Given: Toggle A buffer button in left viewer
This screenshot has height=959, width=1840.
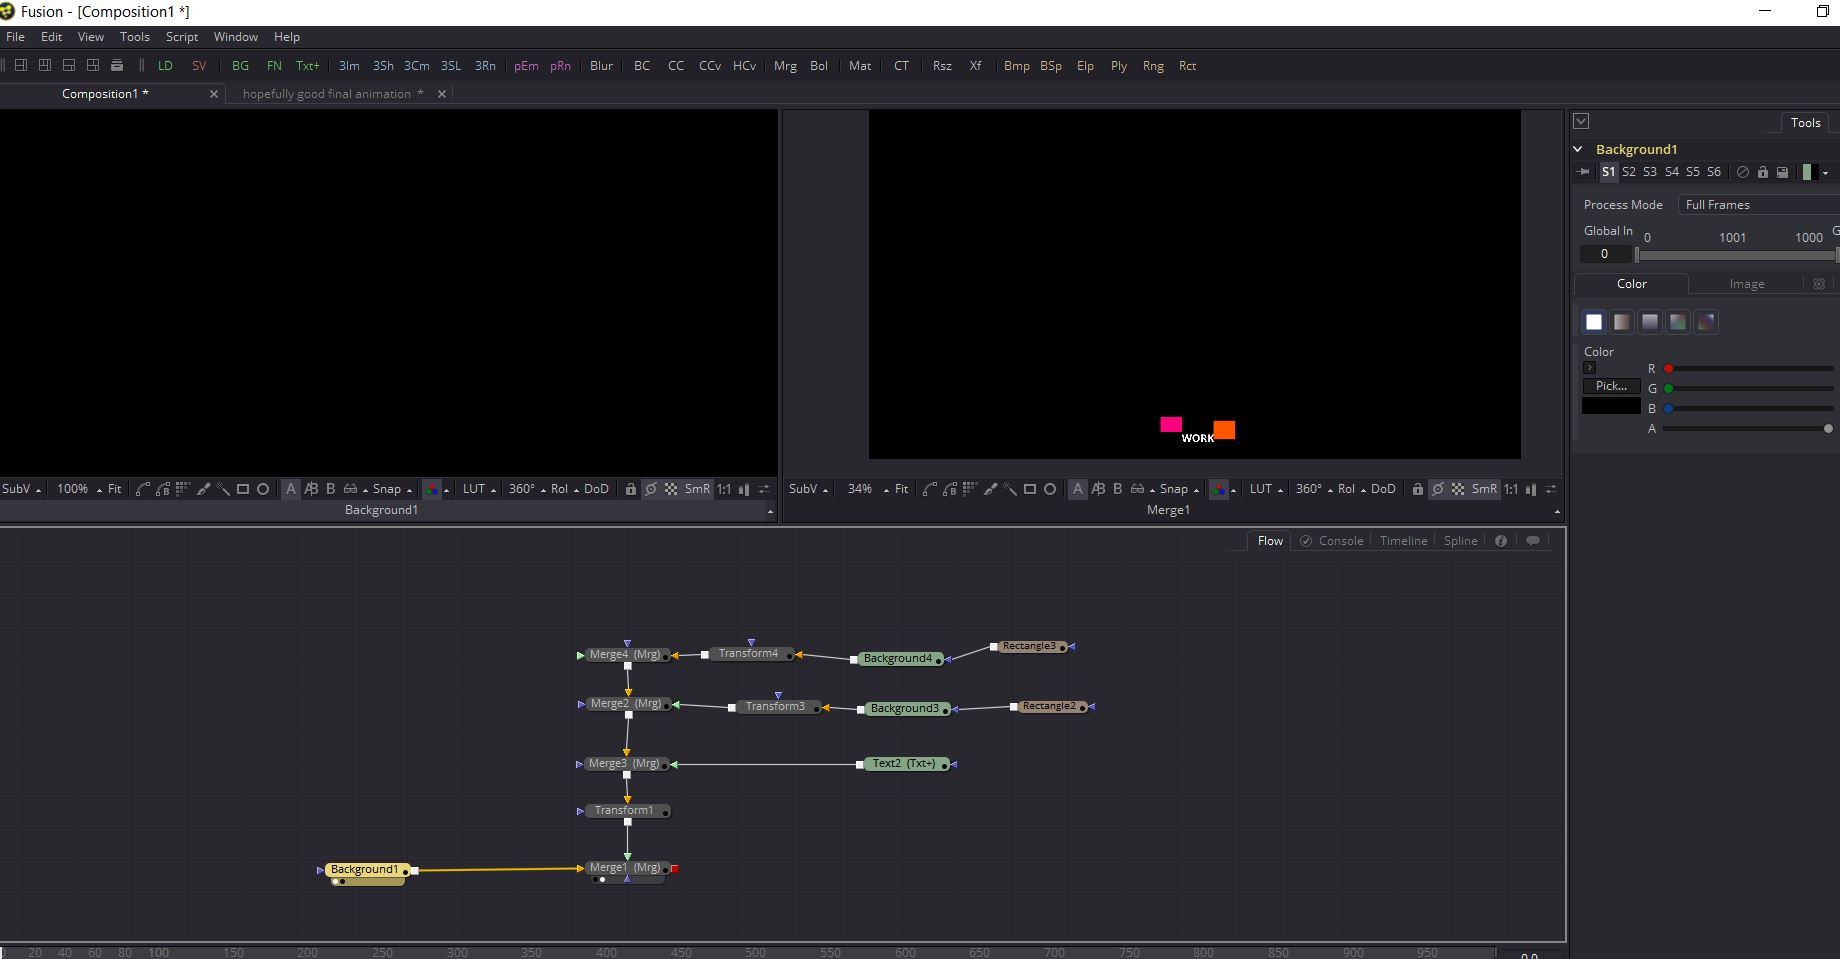Looking at the screenshot, I should click(291, 489).
